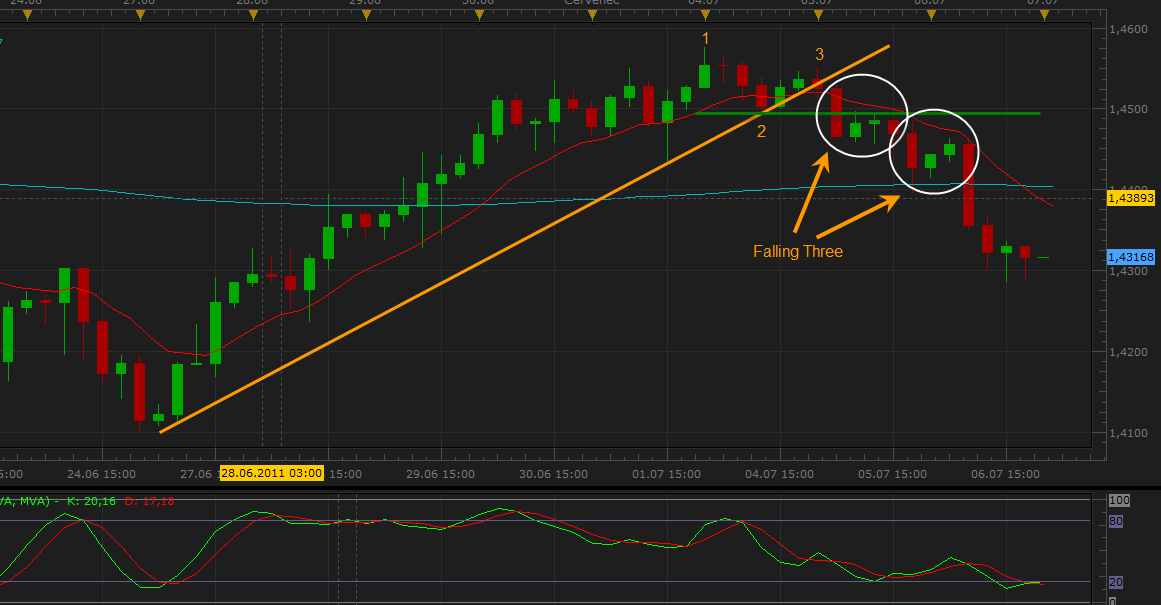Click the stochastic 100 level label
This screenshot has width=1161, height=605.
[x=1120, y=499]
